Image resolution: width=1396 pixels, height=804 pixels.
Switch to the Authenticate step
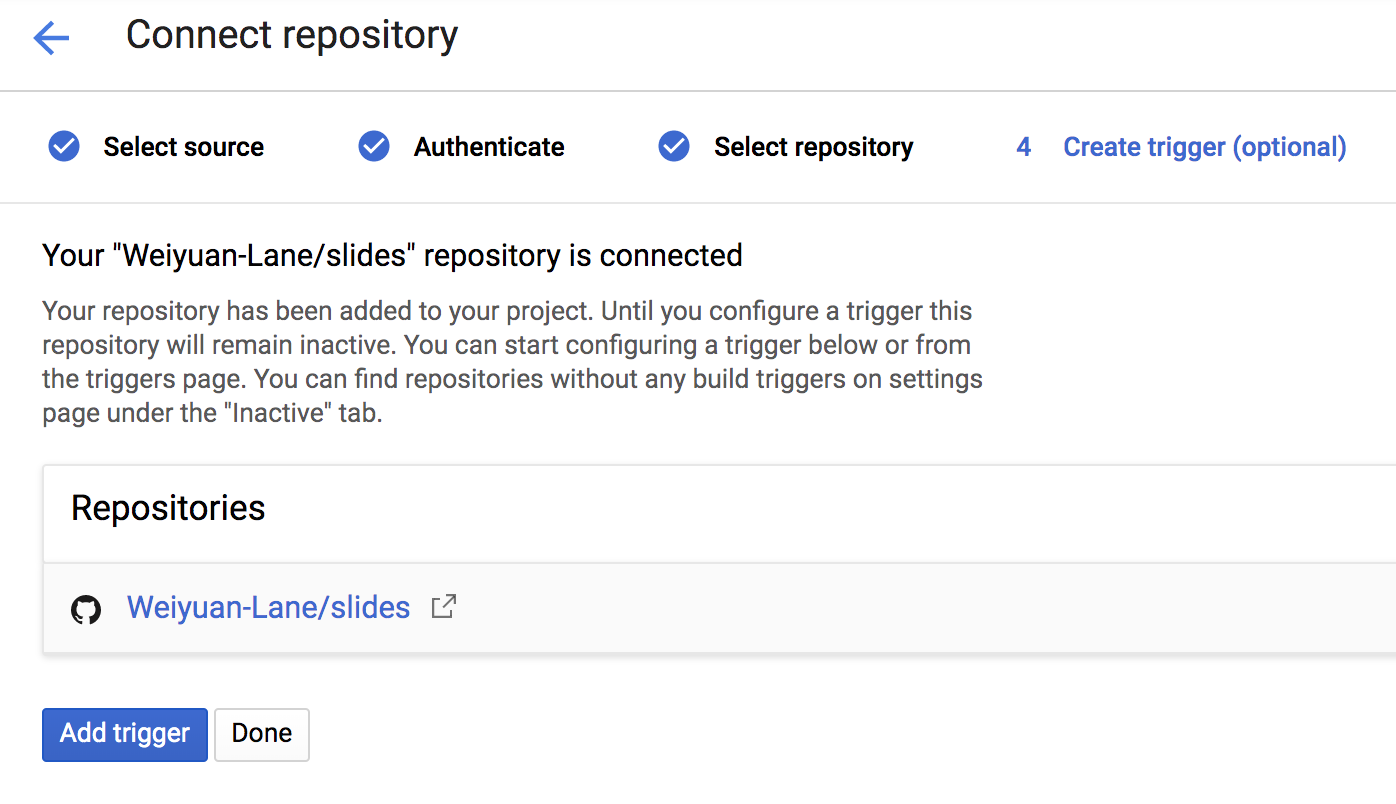[x=489, y=147]
